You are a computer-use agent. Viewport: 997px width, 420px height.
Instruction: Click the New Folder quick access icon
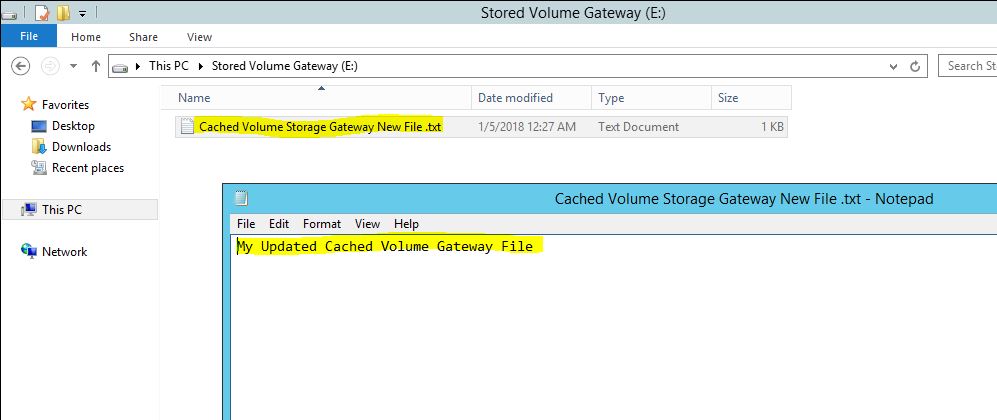63,13
